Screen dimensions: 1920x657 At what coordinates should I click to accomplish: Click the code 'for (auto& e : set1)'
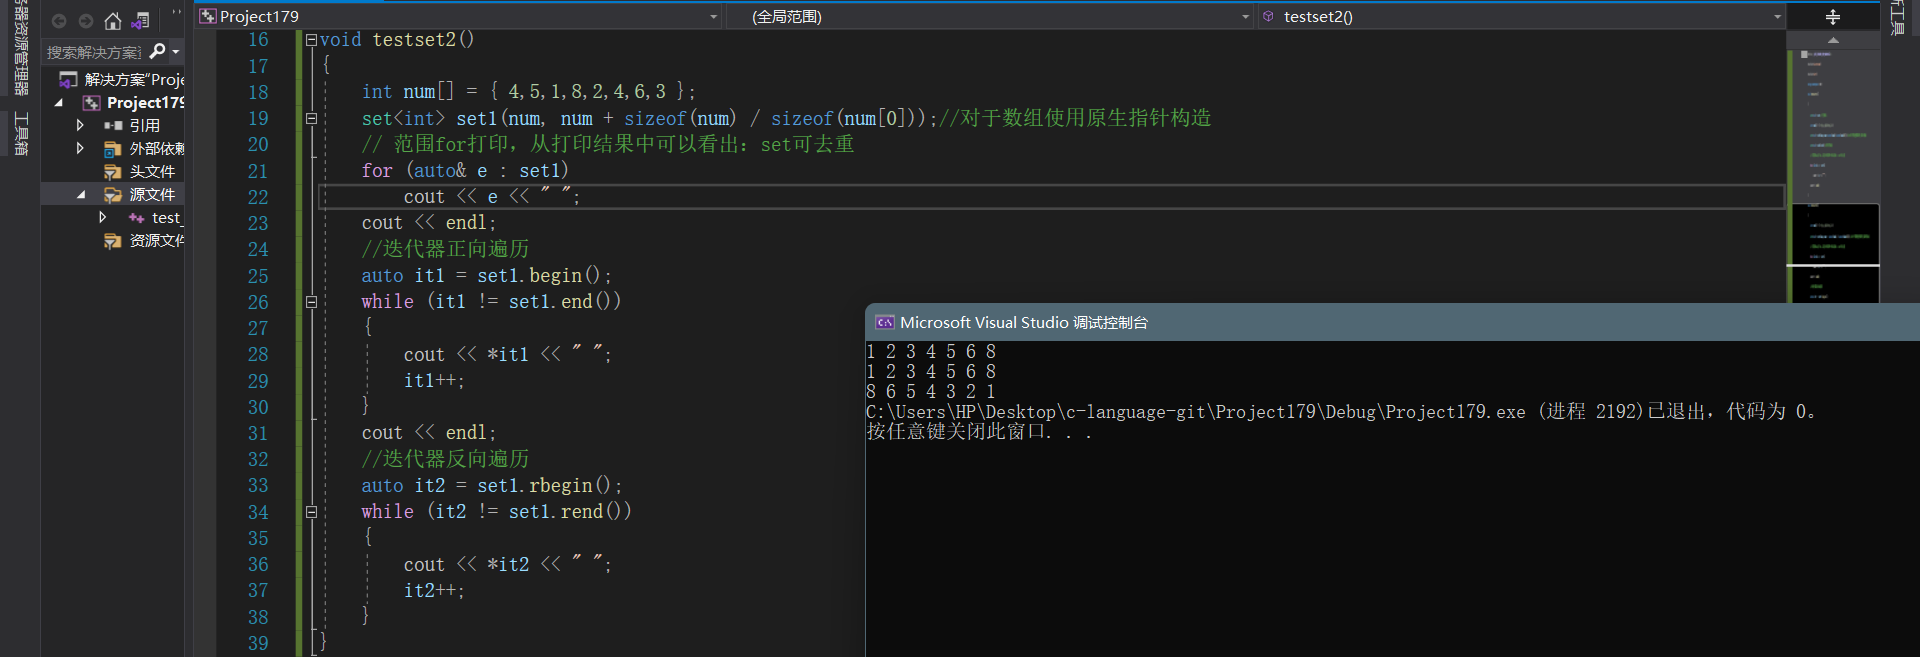point(465,171)
